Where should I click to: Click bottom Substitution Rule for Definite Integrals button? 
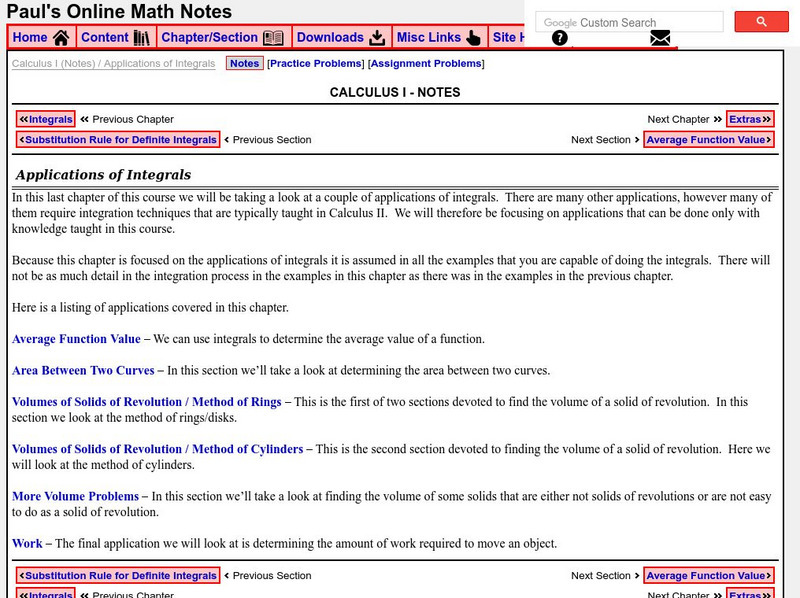pyautogui.click(x=118, y=575)
